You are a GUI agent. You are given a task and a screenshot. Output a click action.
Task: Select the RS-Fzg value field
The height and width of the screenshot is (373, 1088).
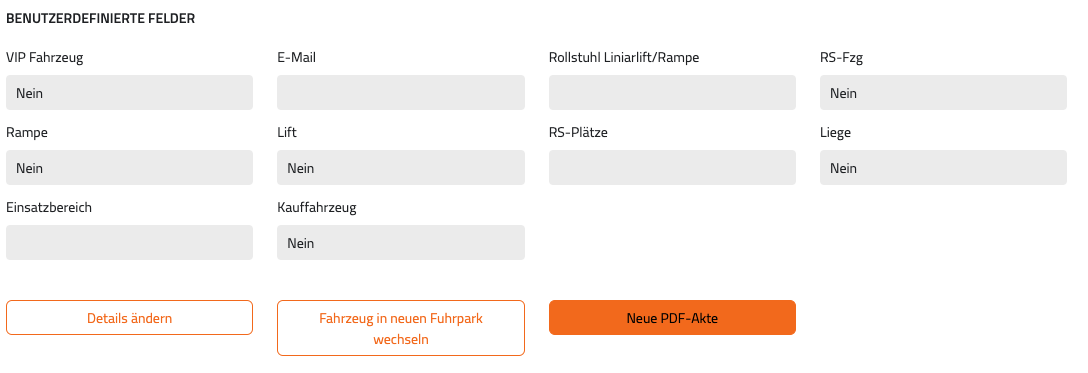point(943,93)
